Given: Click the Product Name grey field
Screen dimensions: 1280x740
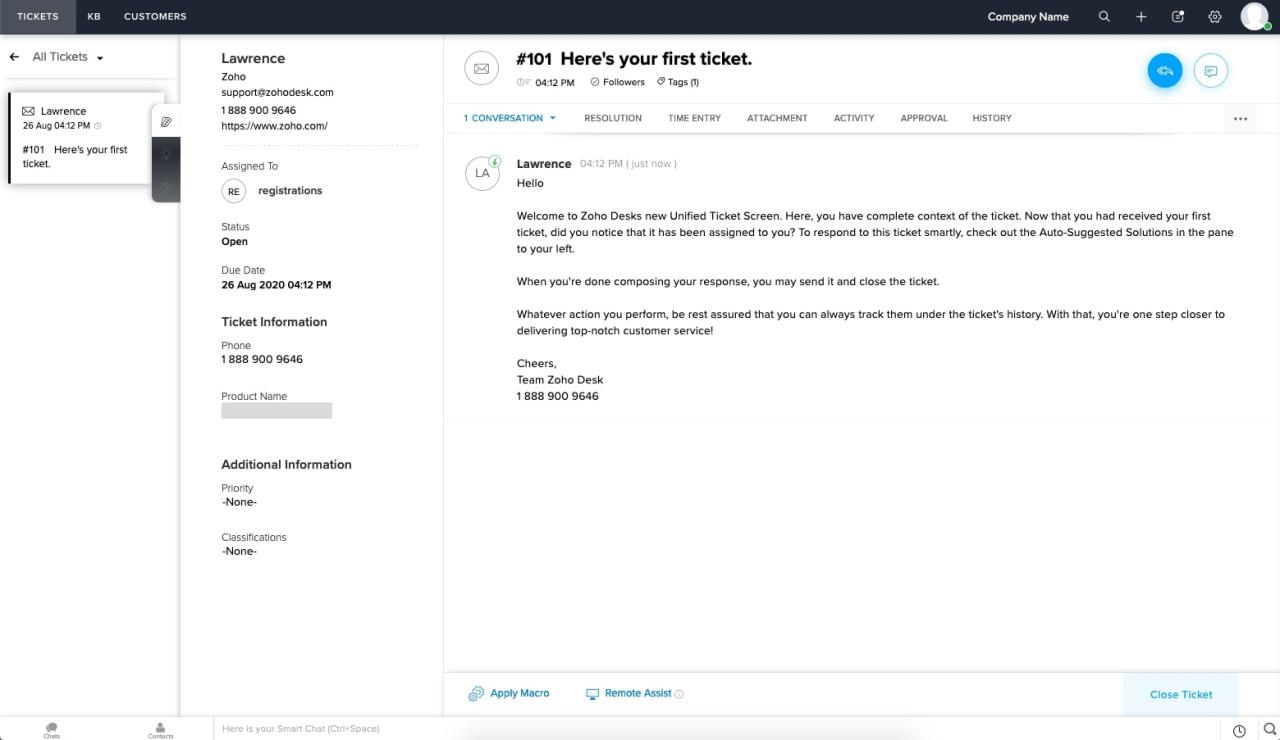Looking at the screenshot, I should 277,411.
